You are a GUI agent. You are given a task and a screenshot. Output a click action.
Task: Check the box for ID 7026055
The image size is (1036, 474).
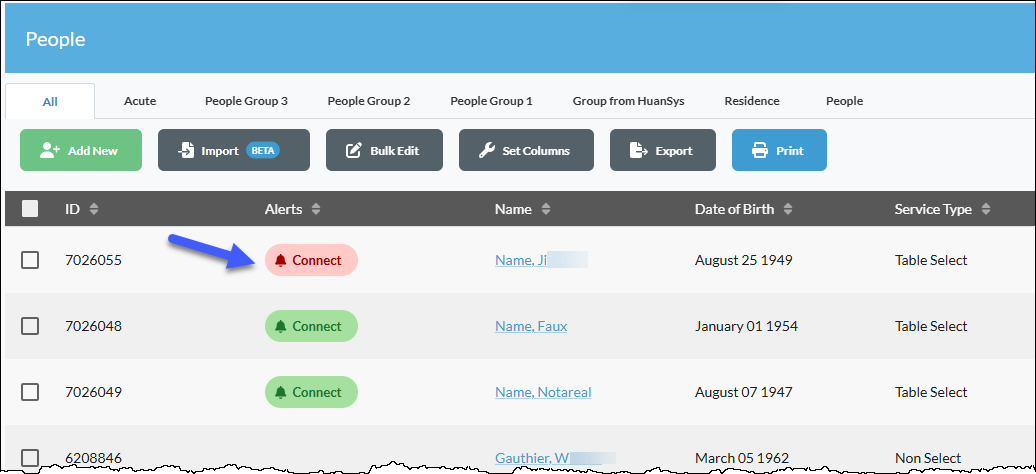pos(30,260)
